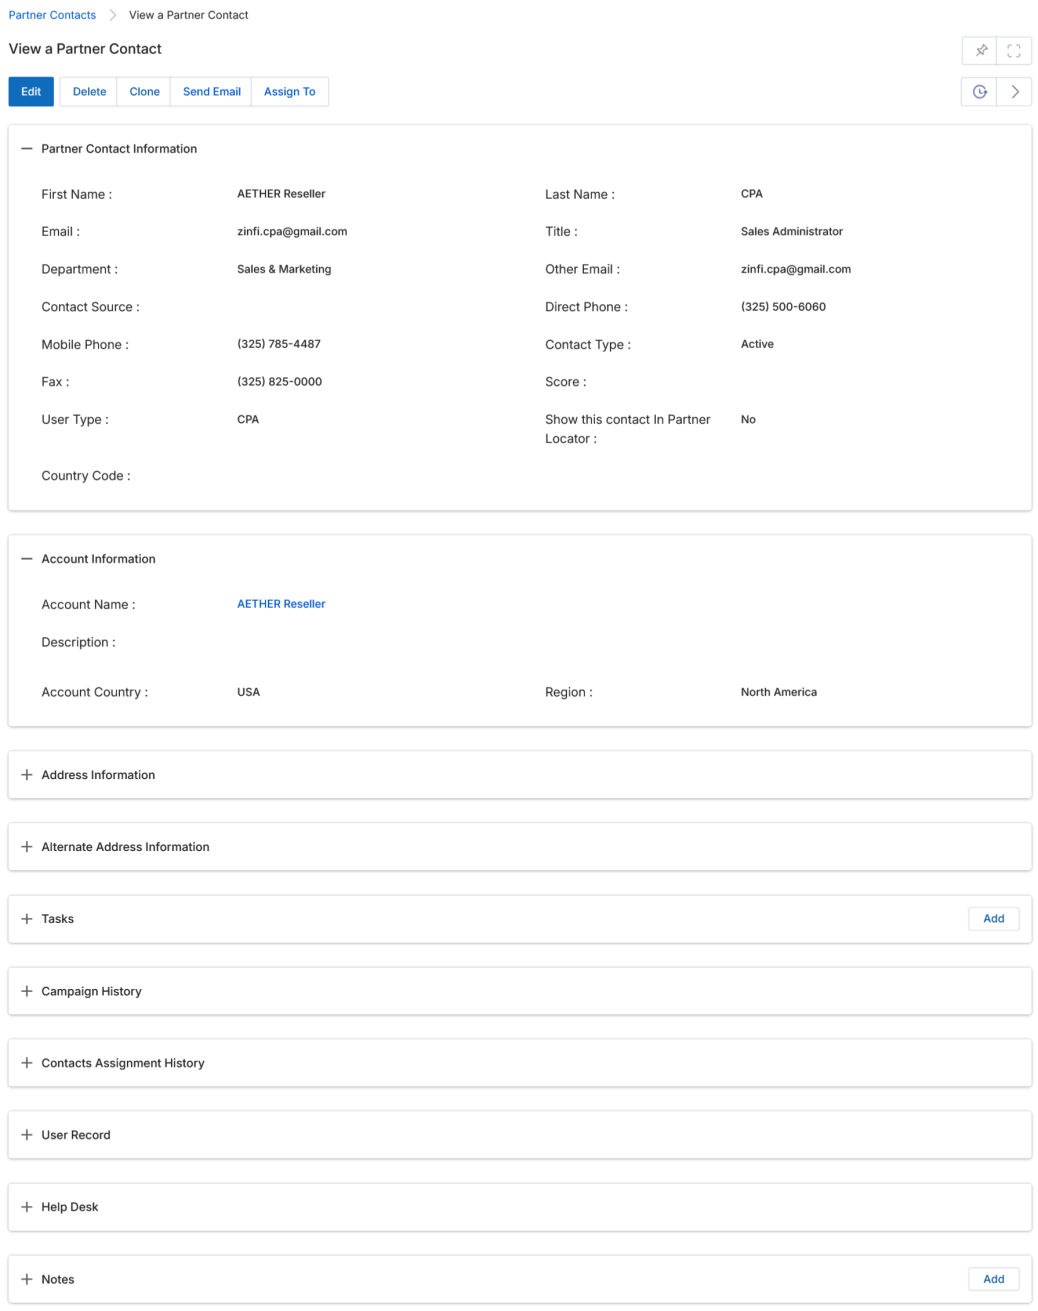
Task: Open the Assign To option
Action: 289,92
